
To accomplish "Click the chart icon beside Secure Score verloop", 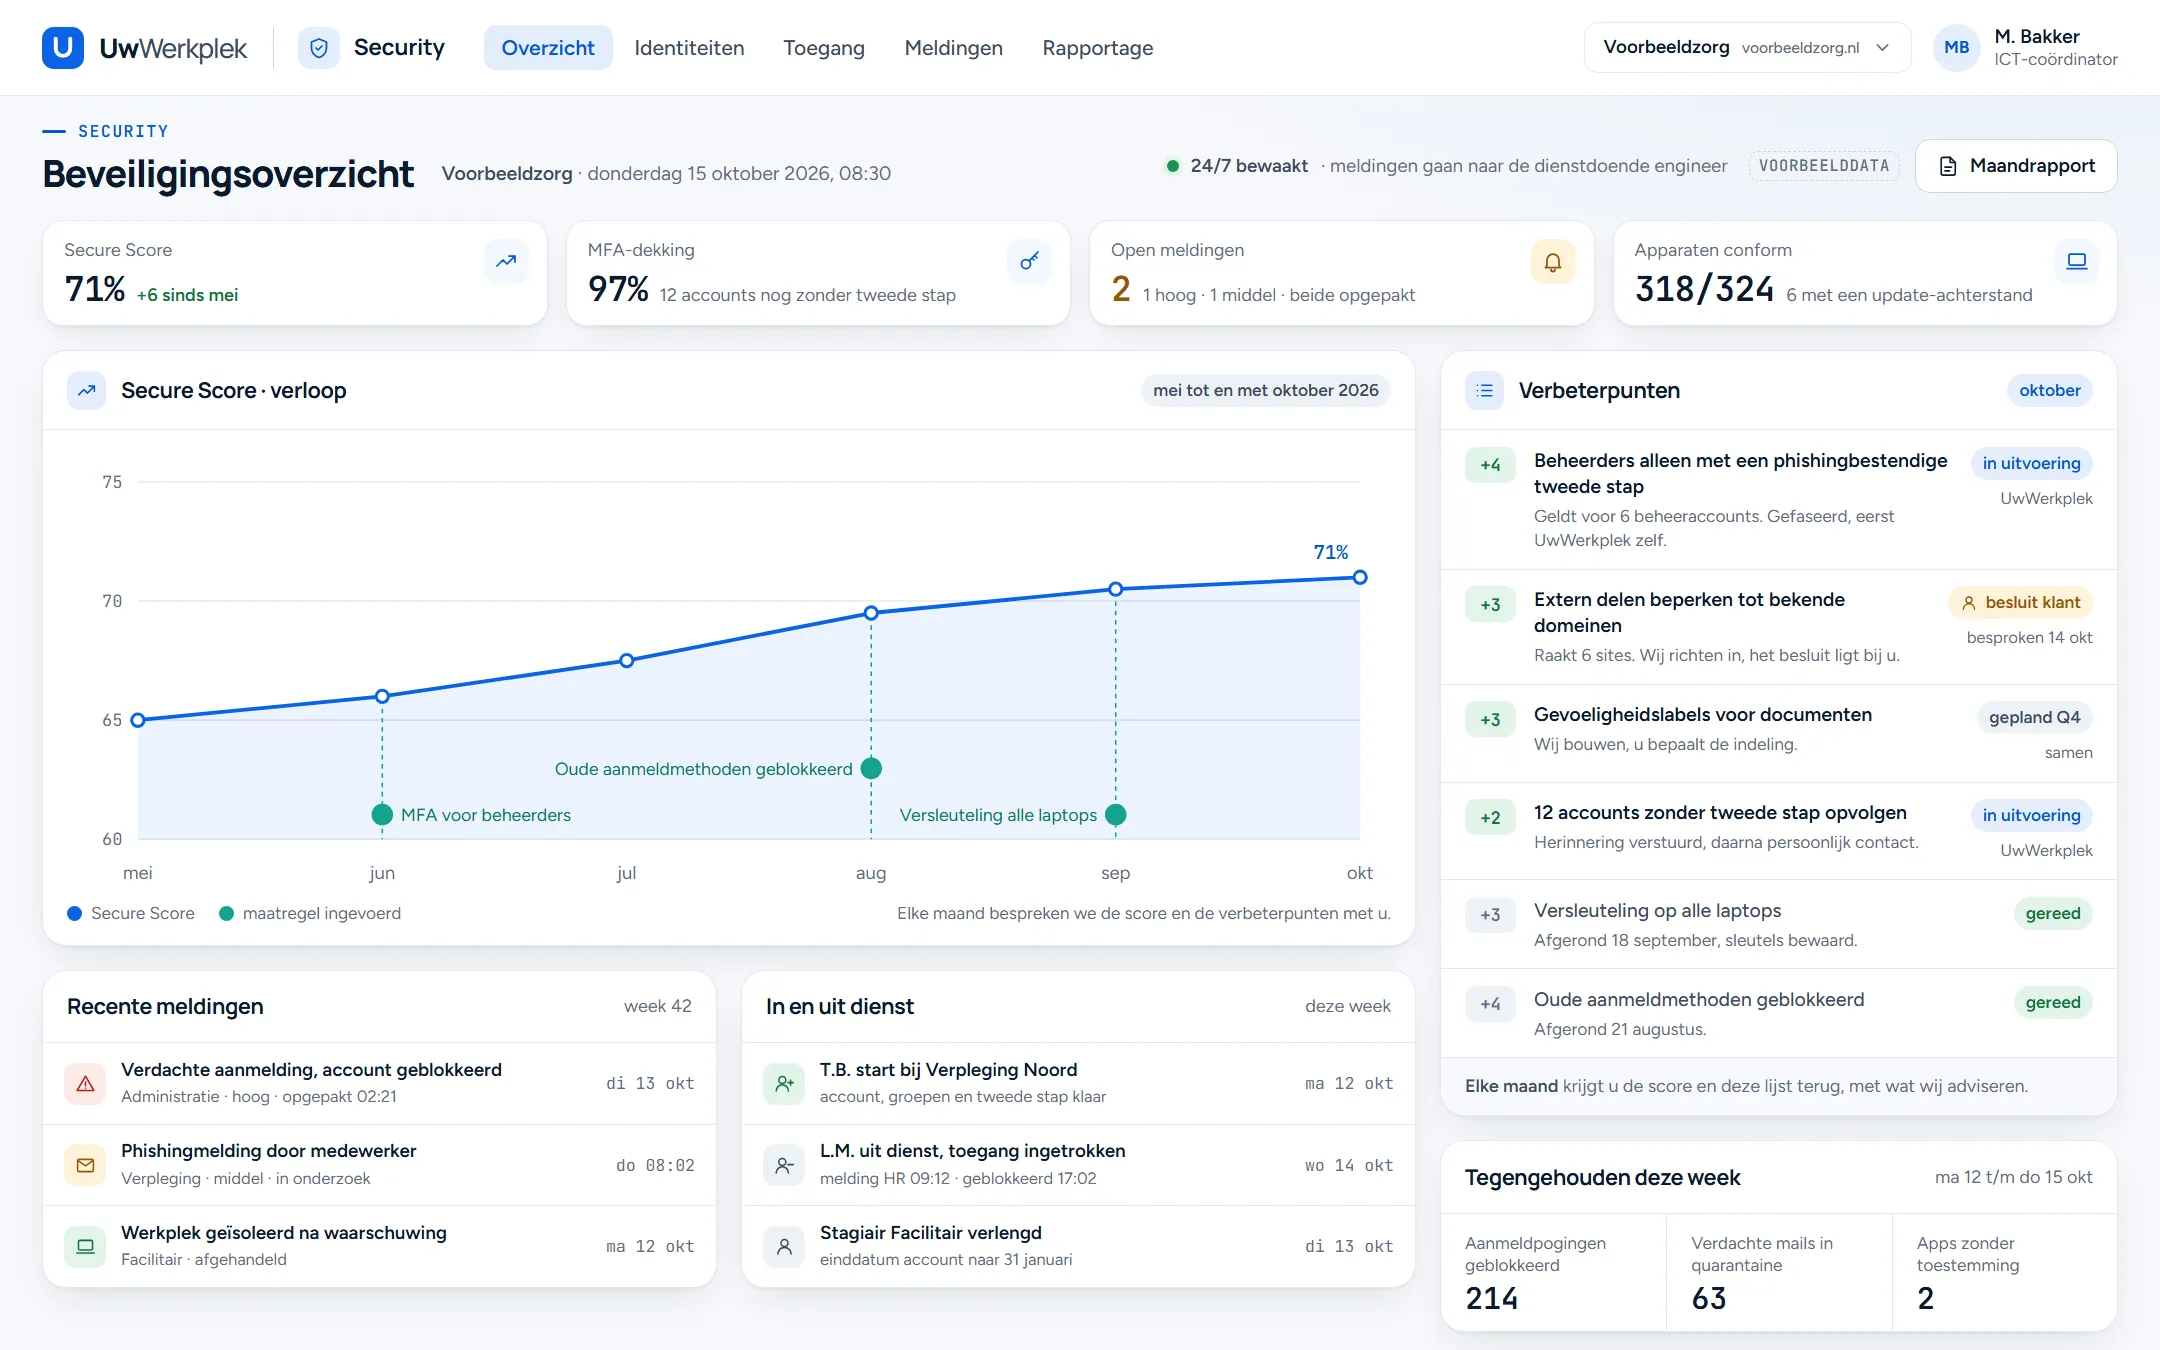I will pos(87,390).
